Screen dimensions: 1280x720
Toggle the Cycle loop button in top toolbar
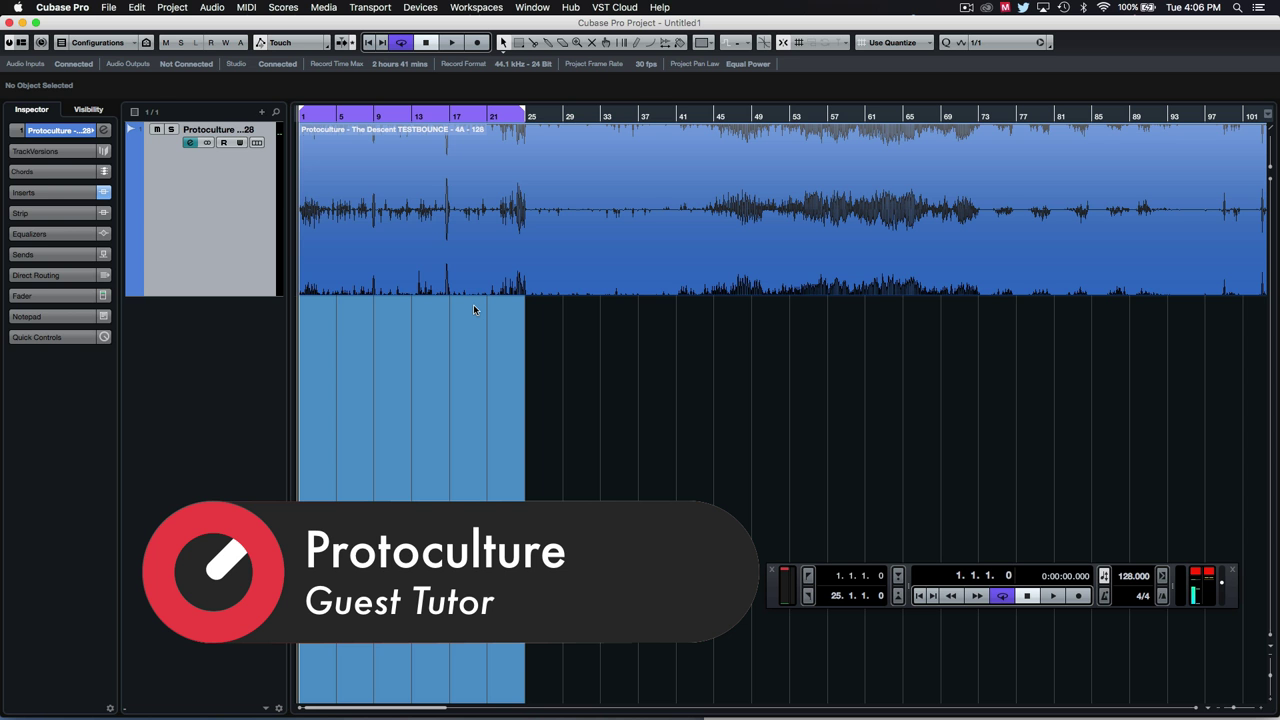tap(401, 43)
